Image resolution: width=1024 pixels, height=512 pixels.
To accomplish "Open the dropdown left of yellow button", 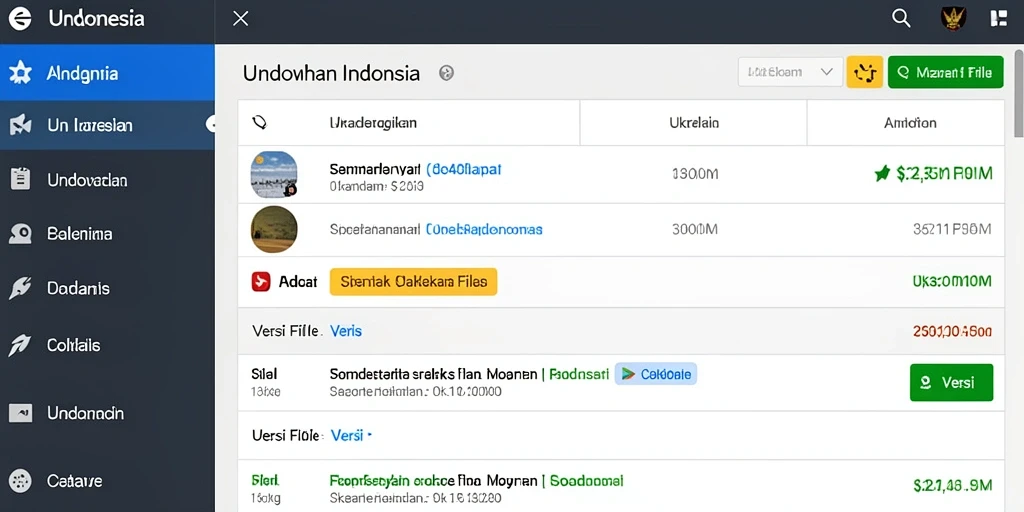I will (790, 72).
